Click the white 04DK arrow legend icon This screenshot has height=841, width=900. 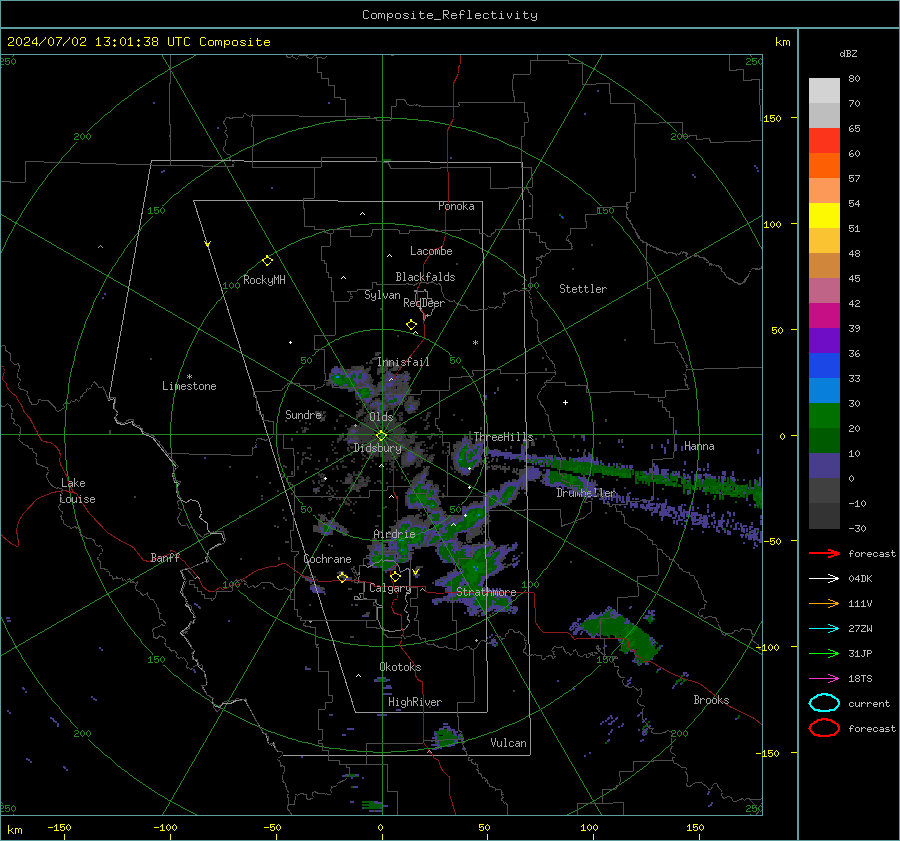[x=824, y=579]
